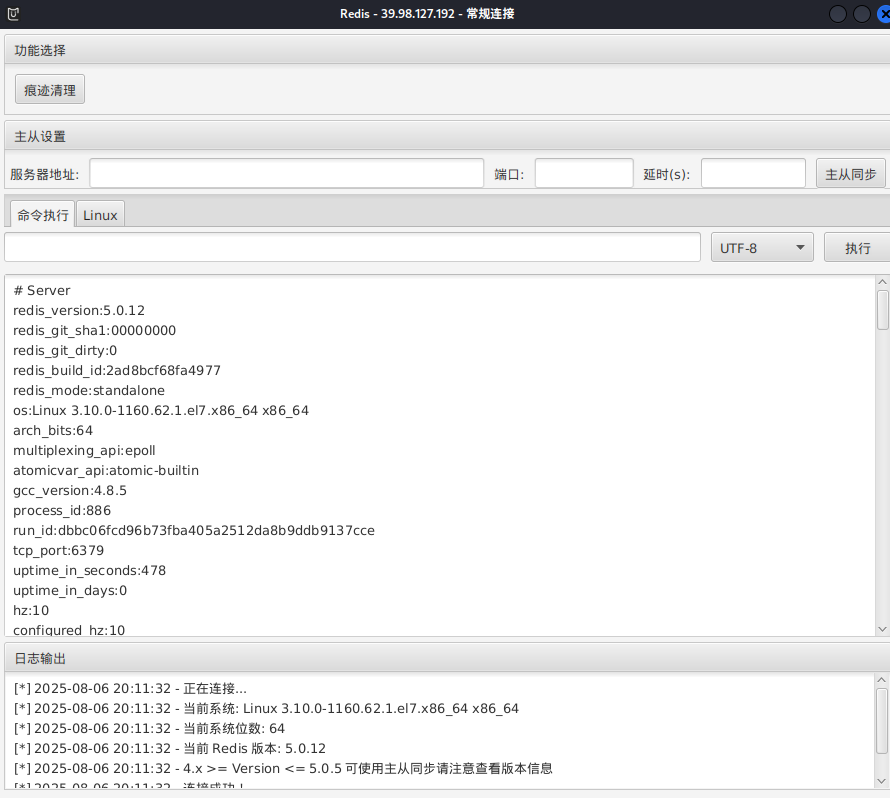Click the 当前系统位数: 64 log entry

pyautogui.click(x=149, y=728)
